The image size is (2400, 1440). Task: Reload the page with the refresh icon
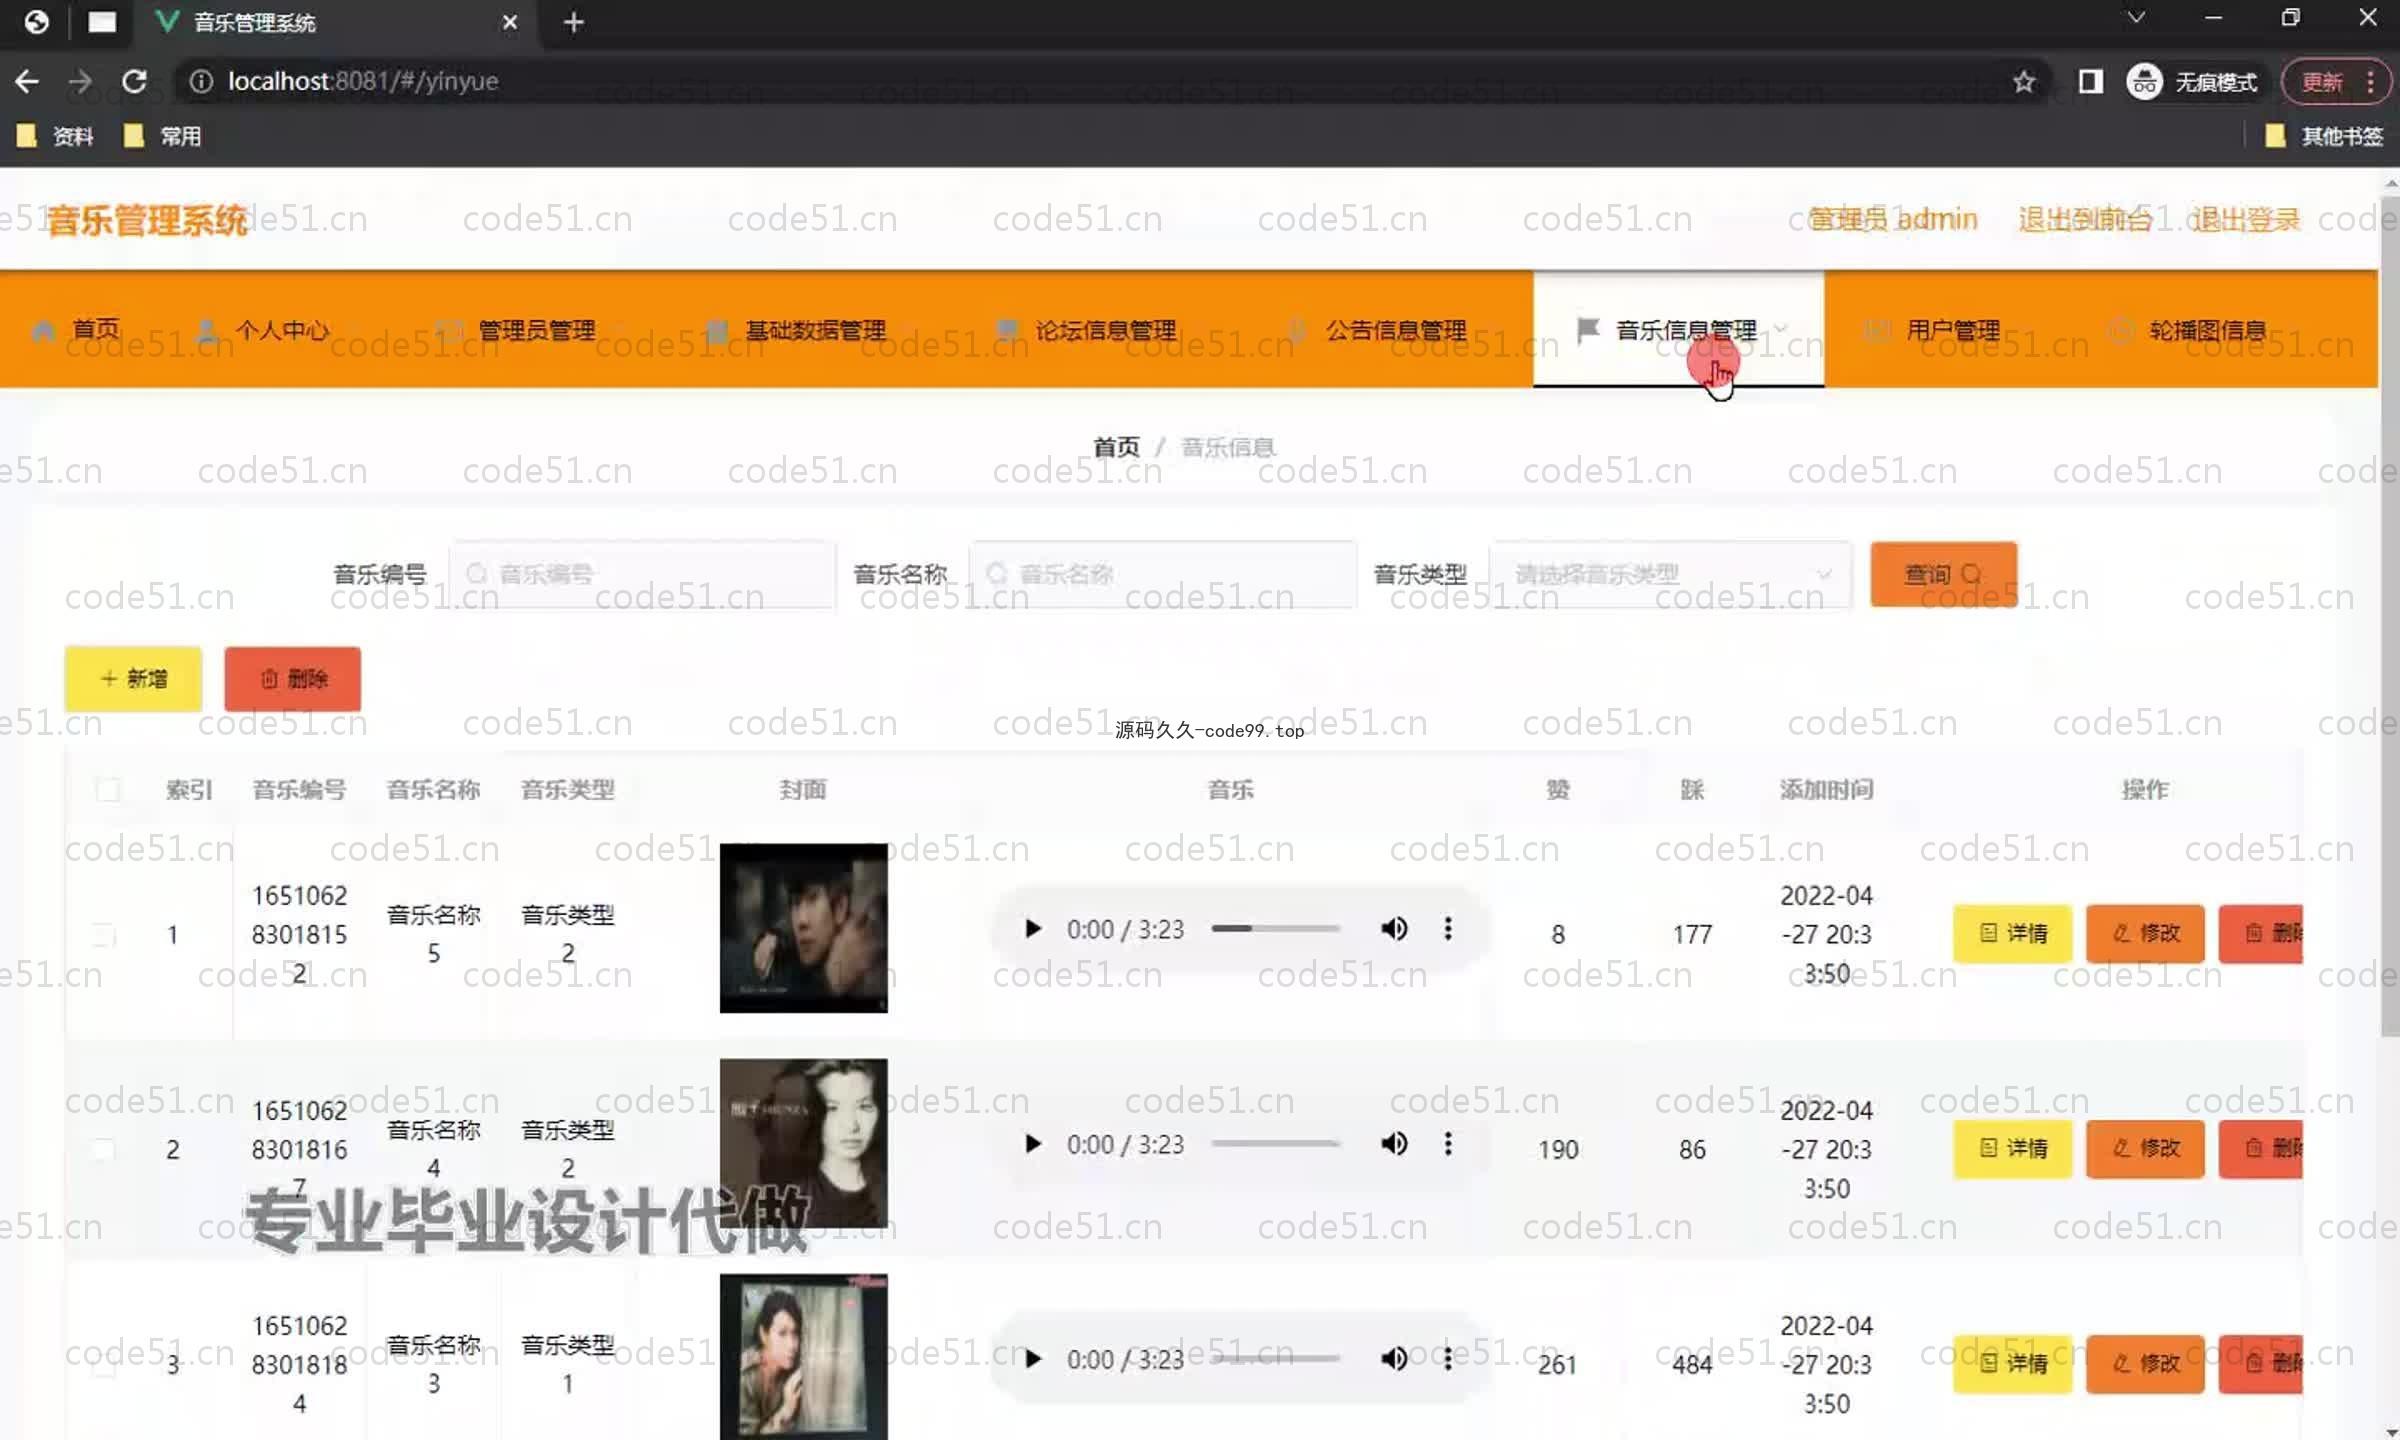click(x=134, y=81)
